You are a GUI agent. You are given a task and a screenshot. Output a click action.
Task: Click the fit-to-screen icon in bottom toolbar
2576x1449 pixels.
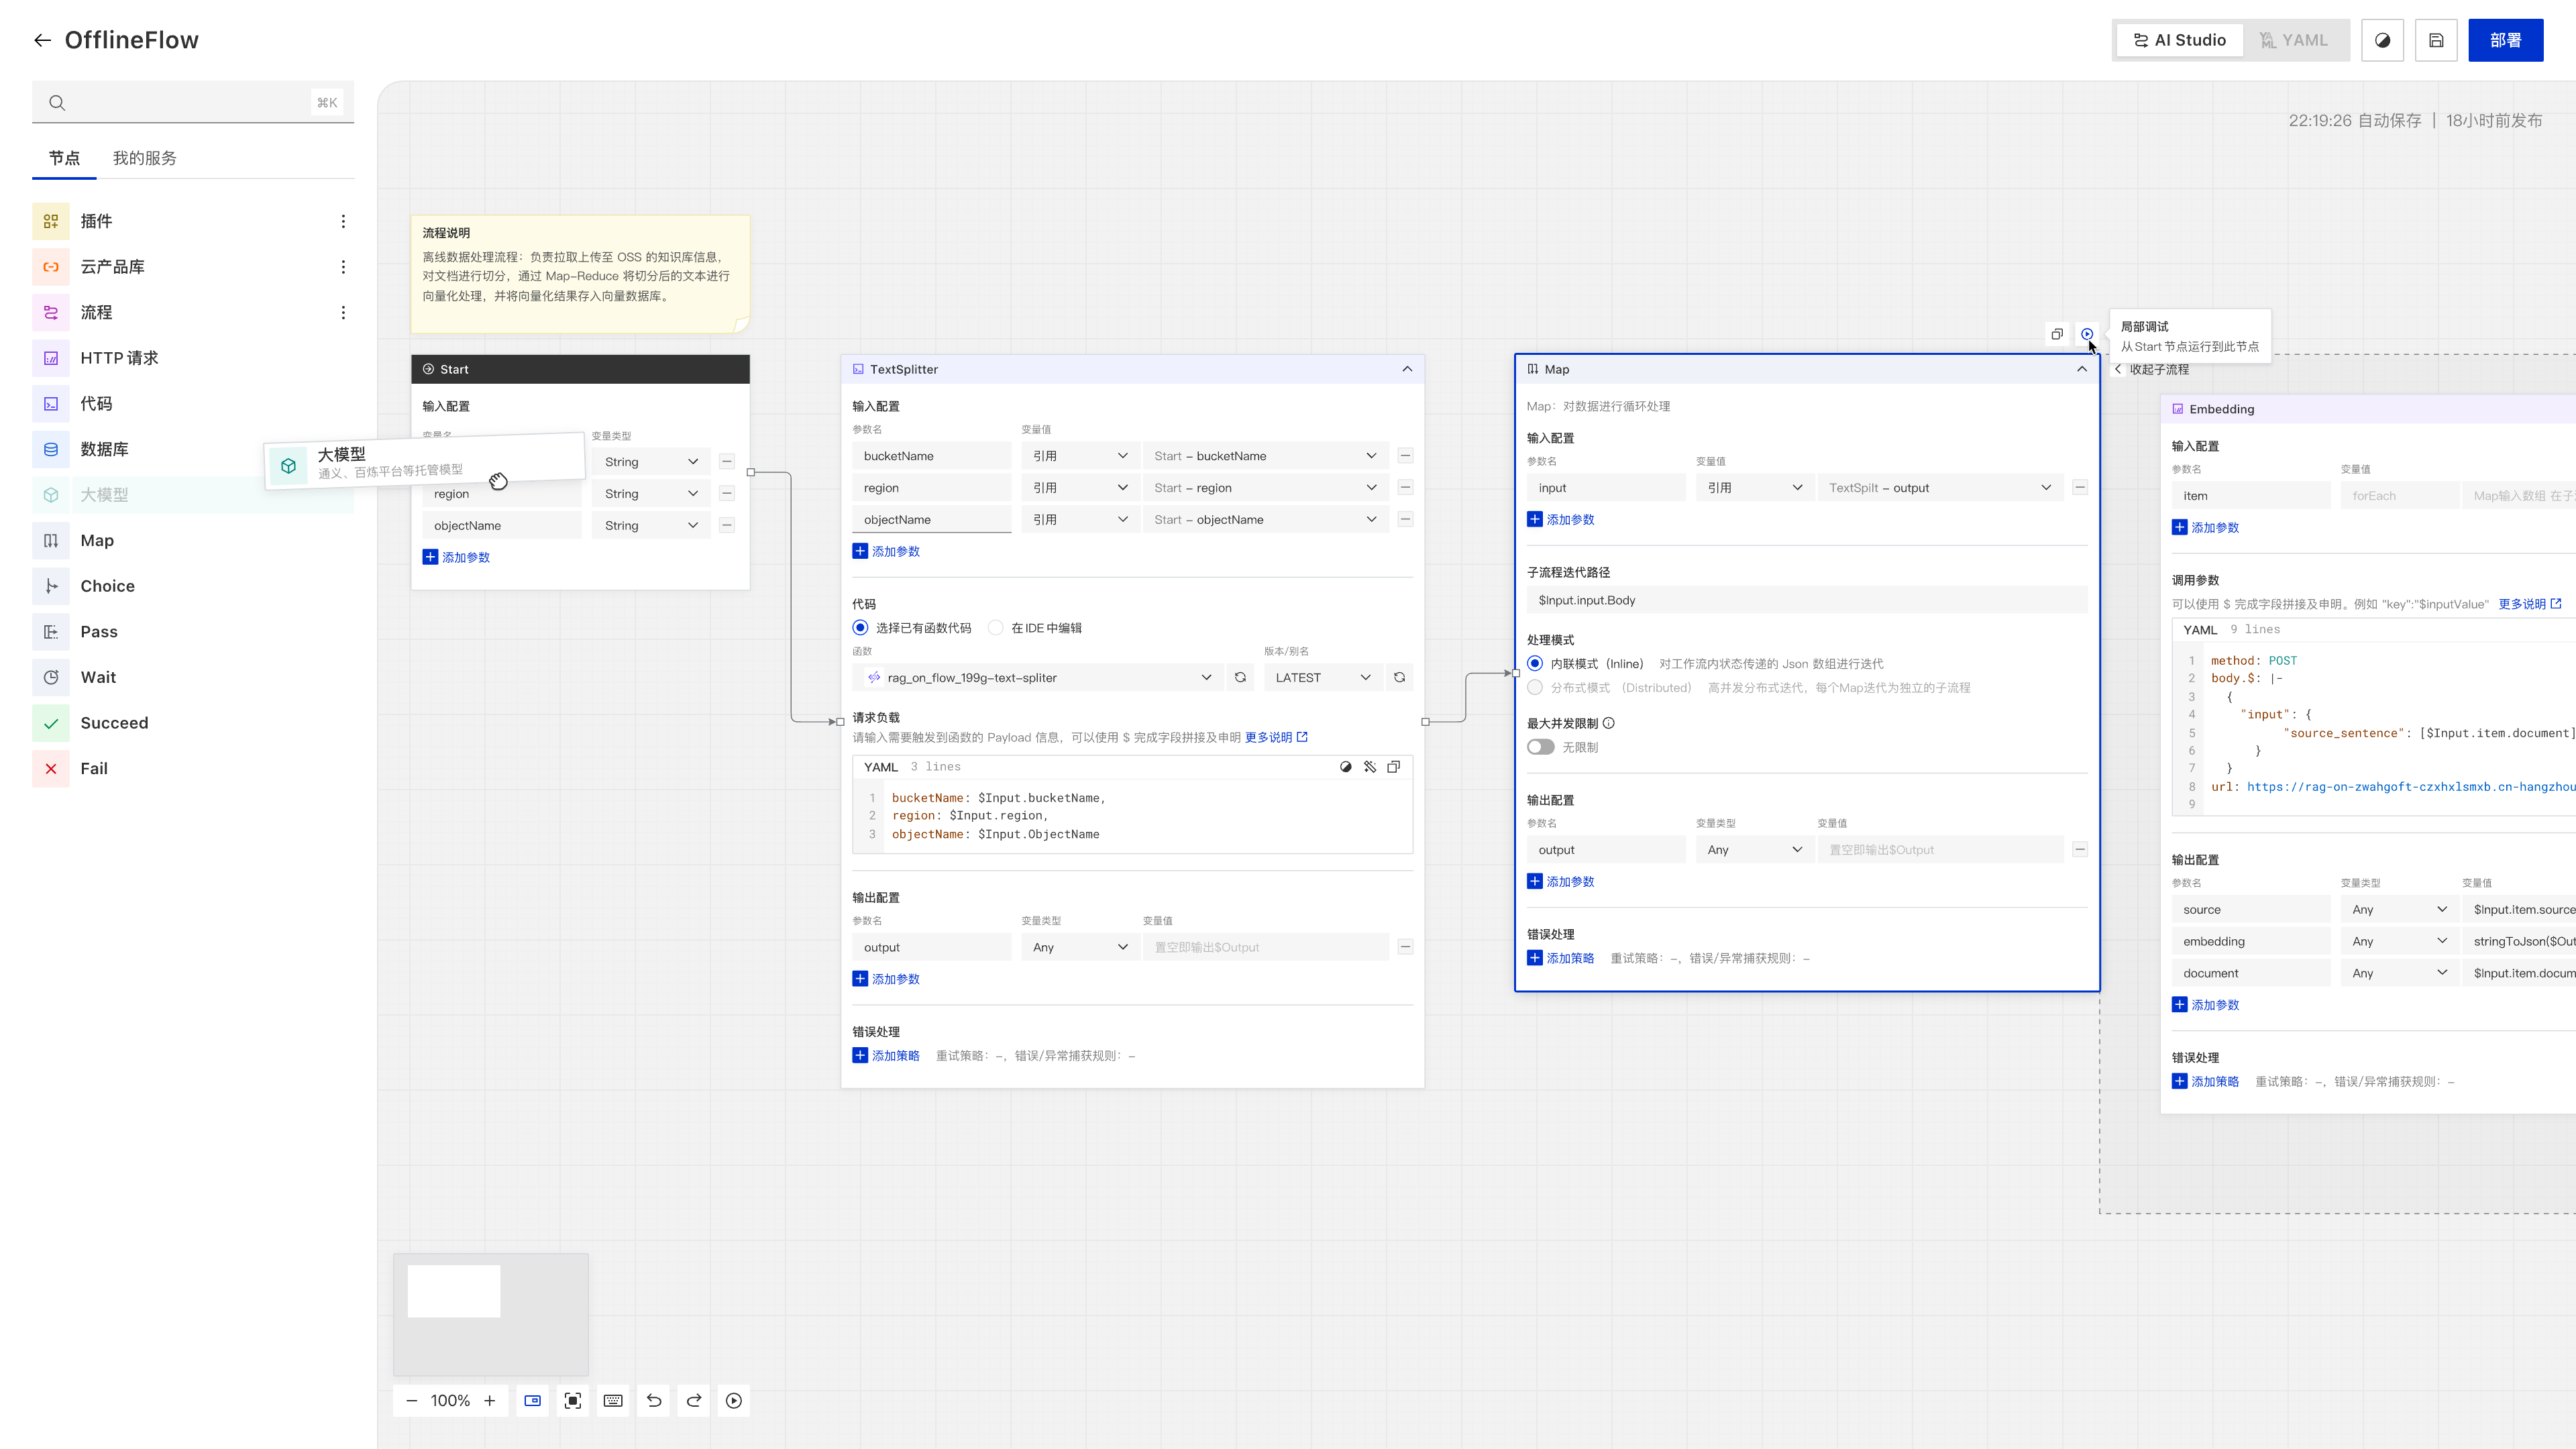(x=573, y=1400)
